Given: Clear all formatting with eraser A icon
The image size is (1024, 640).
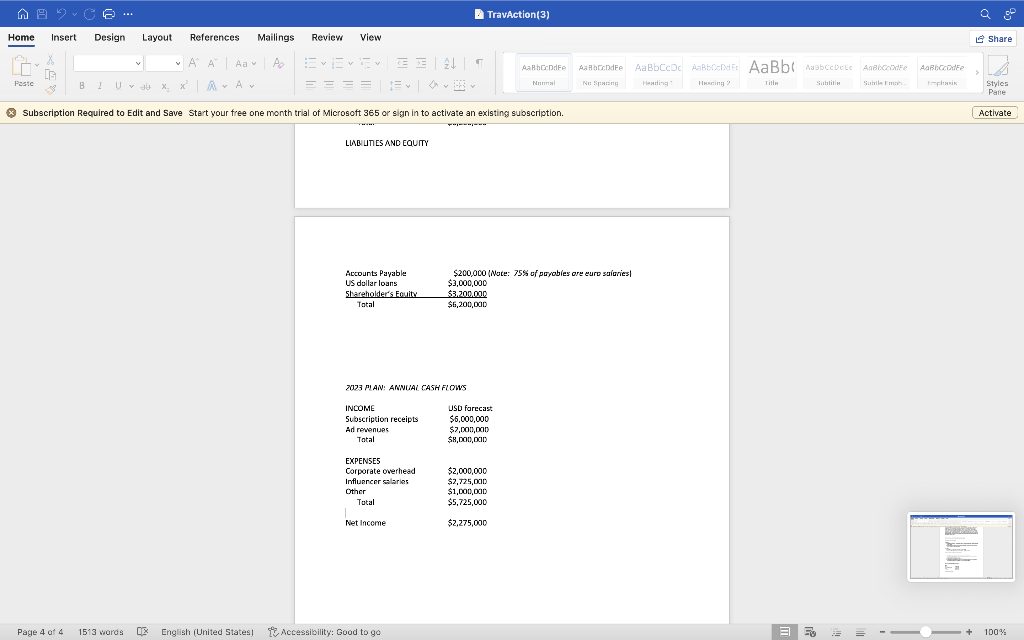Looking at the screenshot, I should click(278, 63).
